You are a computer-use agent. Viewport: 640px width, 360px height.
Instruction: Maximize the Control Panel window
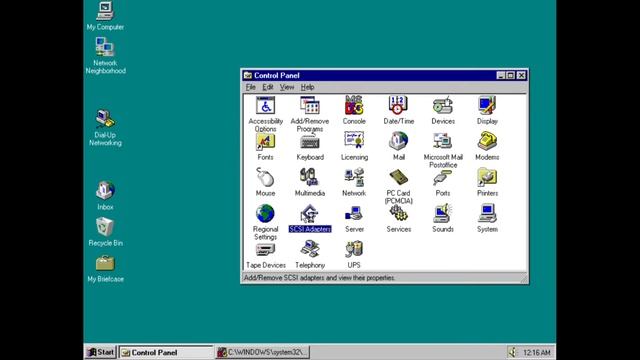point(510,75)
